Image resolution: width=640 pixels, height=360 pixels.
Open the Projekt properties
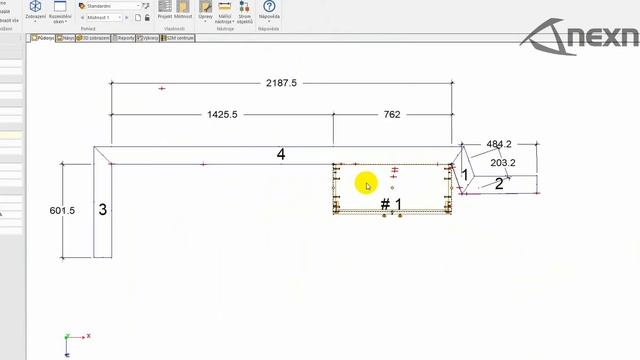pyautogui.click(x=165, y=10)
